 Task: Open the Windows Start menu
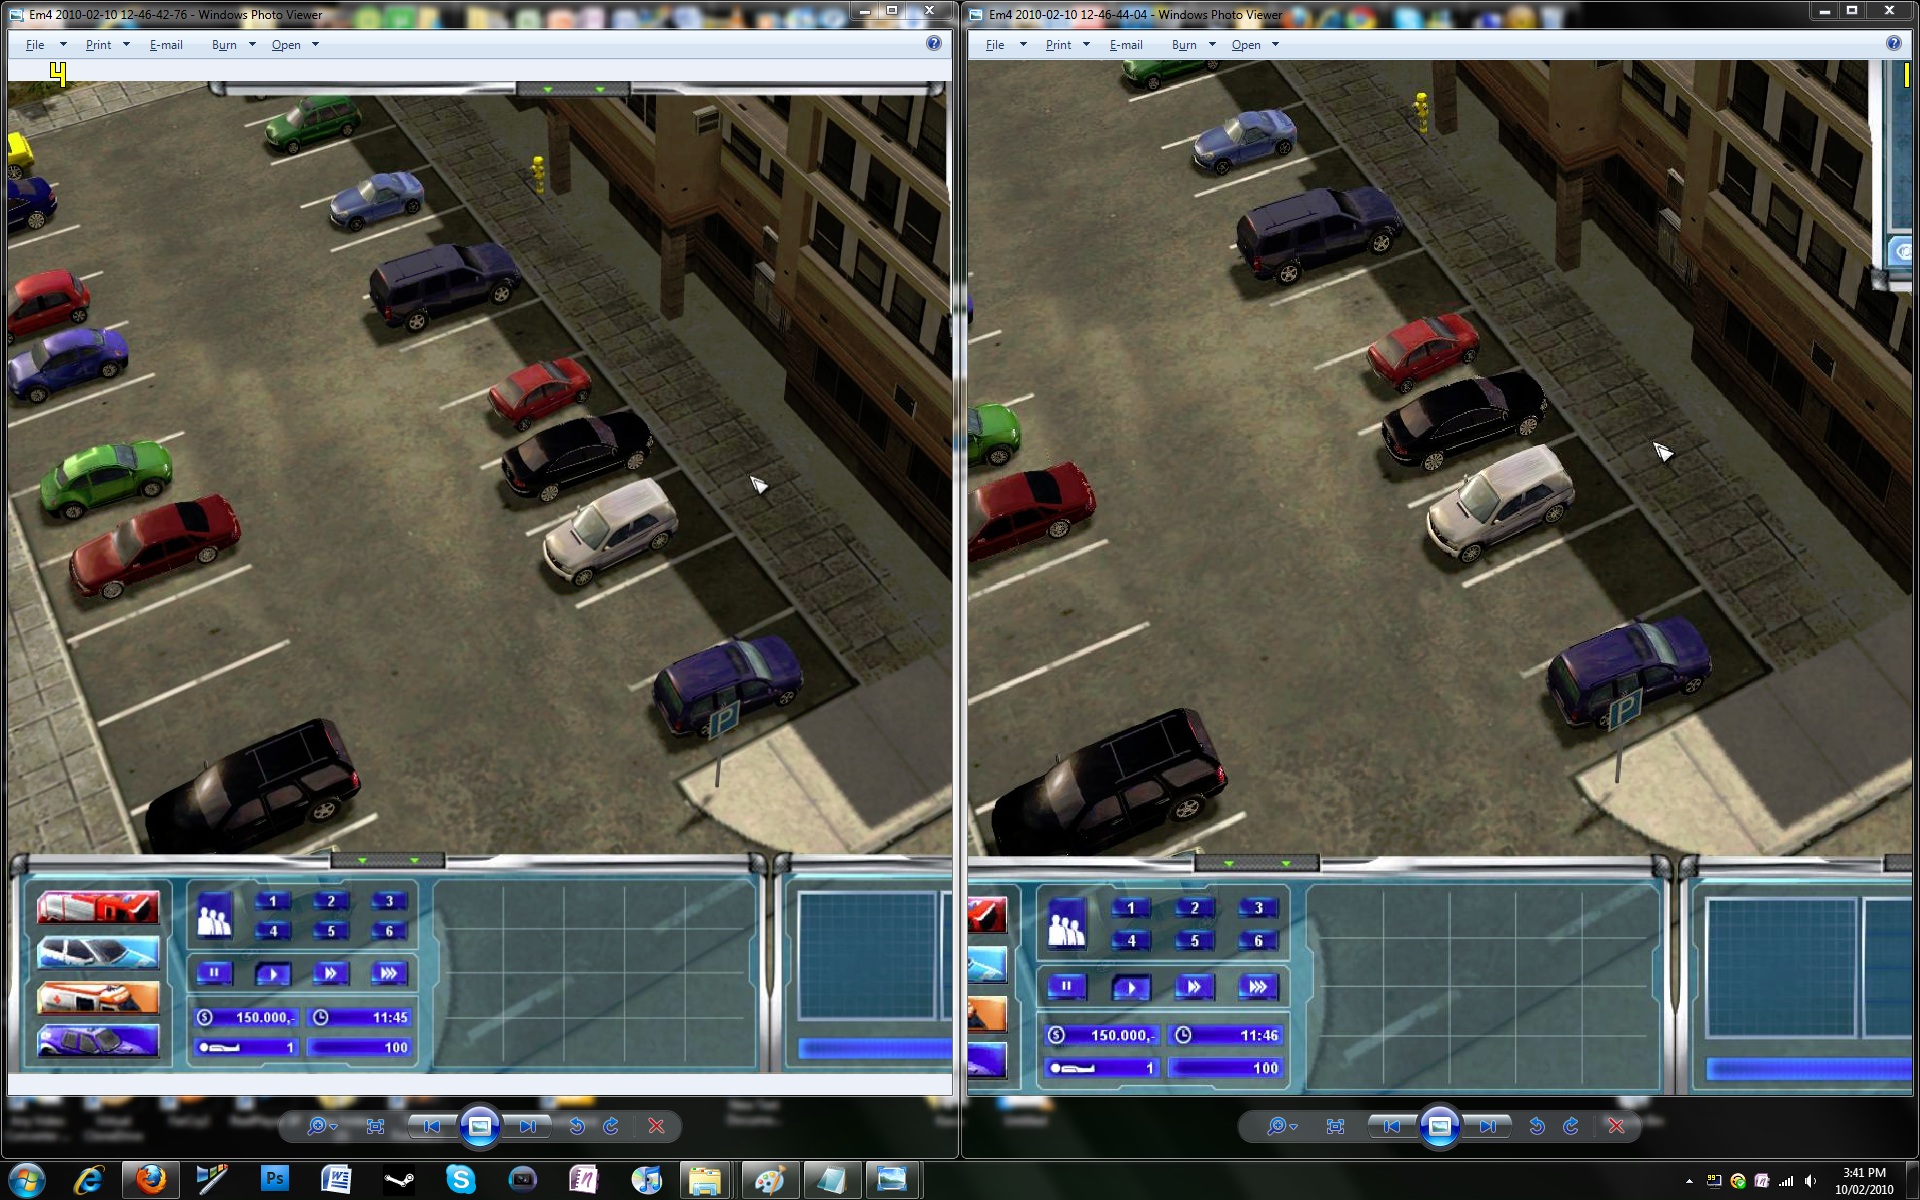click(x=27, y=1180)
